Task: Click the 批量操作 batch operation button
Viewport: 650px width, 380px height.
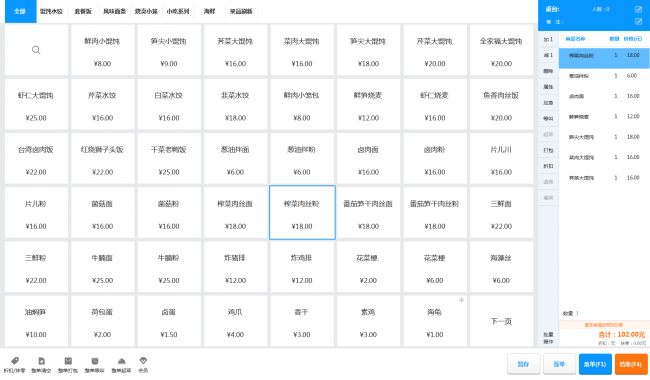Action: coord(548,338)
